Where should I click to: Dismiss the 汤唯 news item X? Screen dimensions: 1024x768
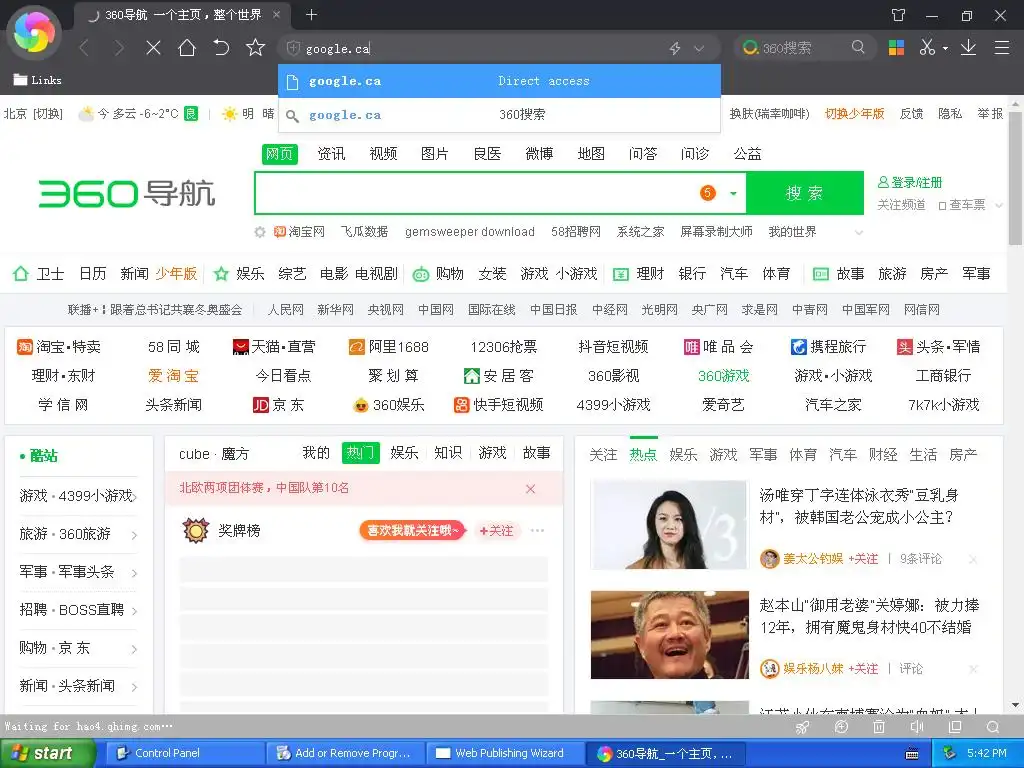coord(973,559)
